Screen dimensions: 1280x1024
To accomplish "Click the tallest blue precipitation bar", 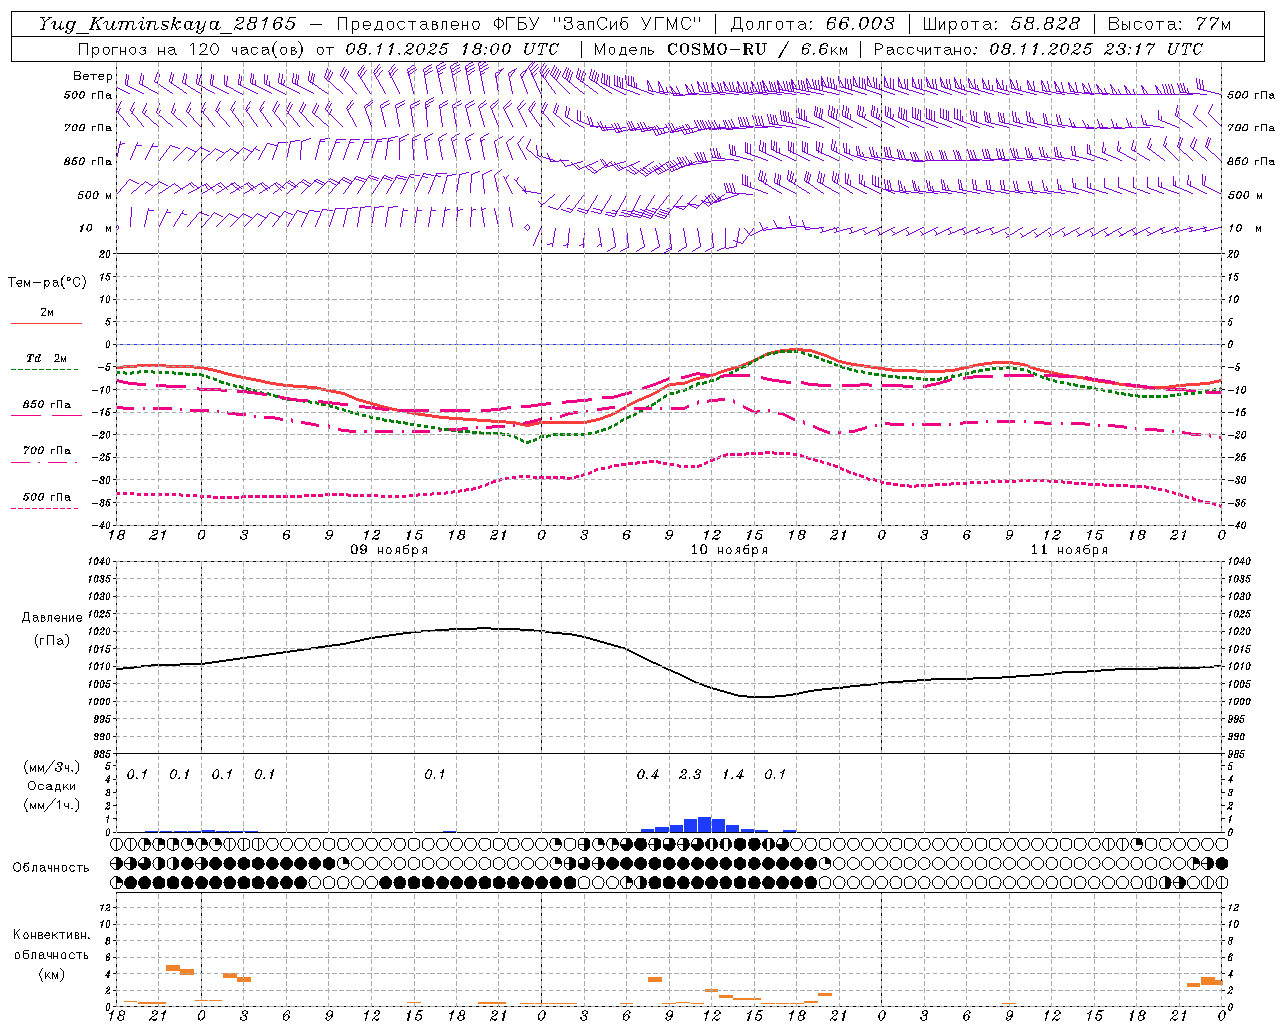I will tap(704, 825).
